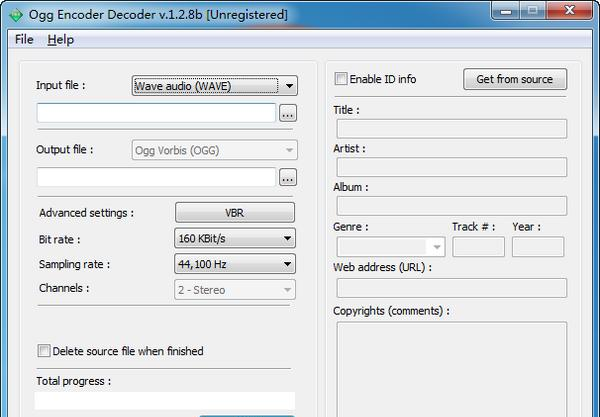Browse for the input file using the ... button
The height and width of the screenshot is (417, 600).
point(288,113)
